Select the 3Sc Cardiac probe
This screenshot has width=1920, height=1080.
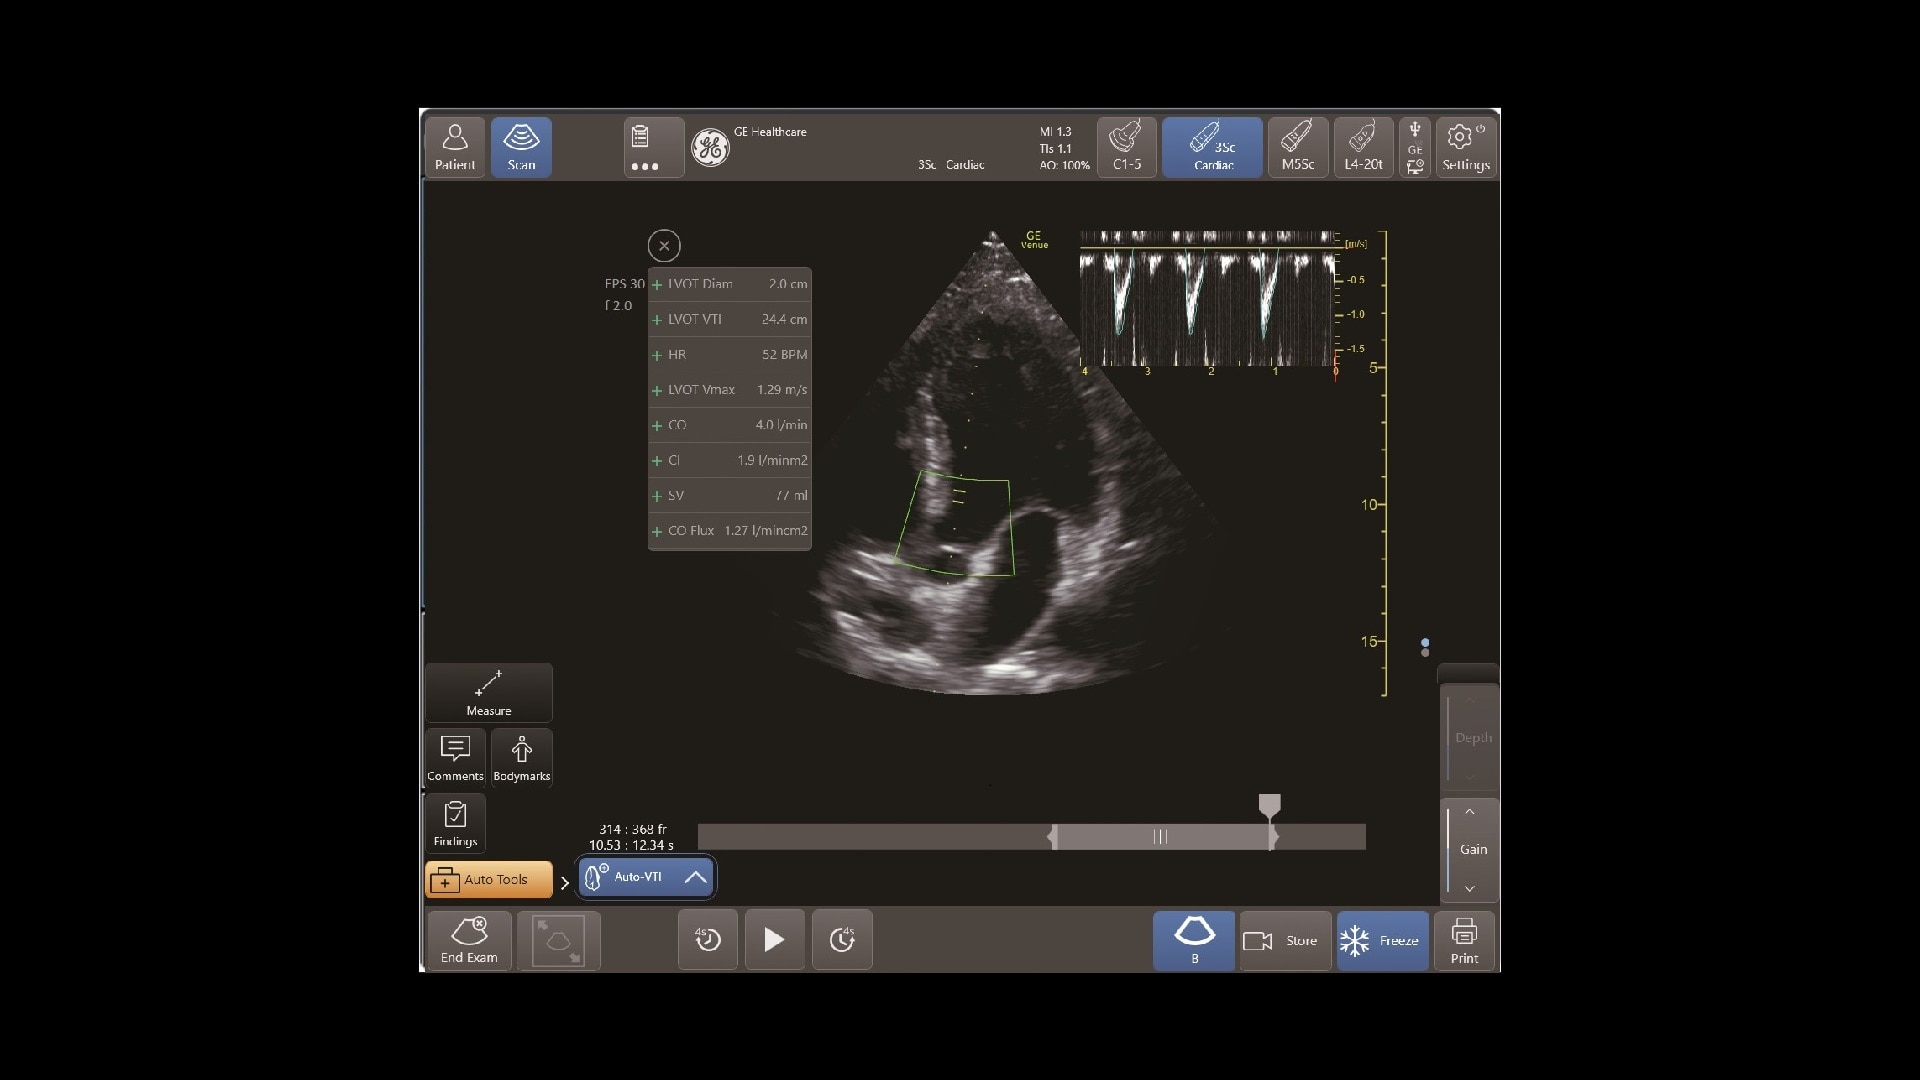point(1212,148)
